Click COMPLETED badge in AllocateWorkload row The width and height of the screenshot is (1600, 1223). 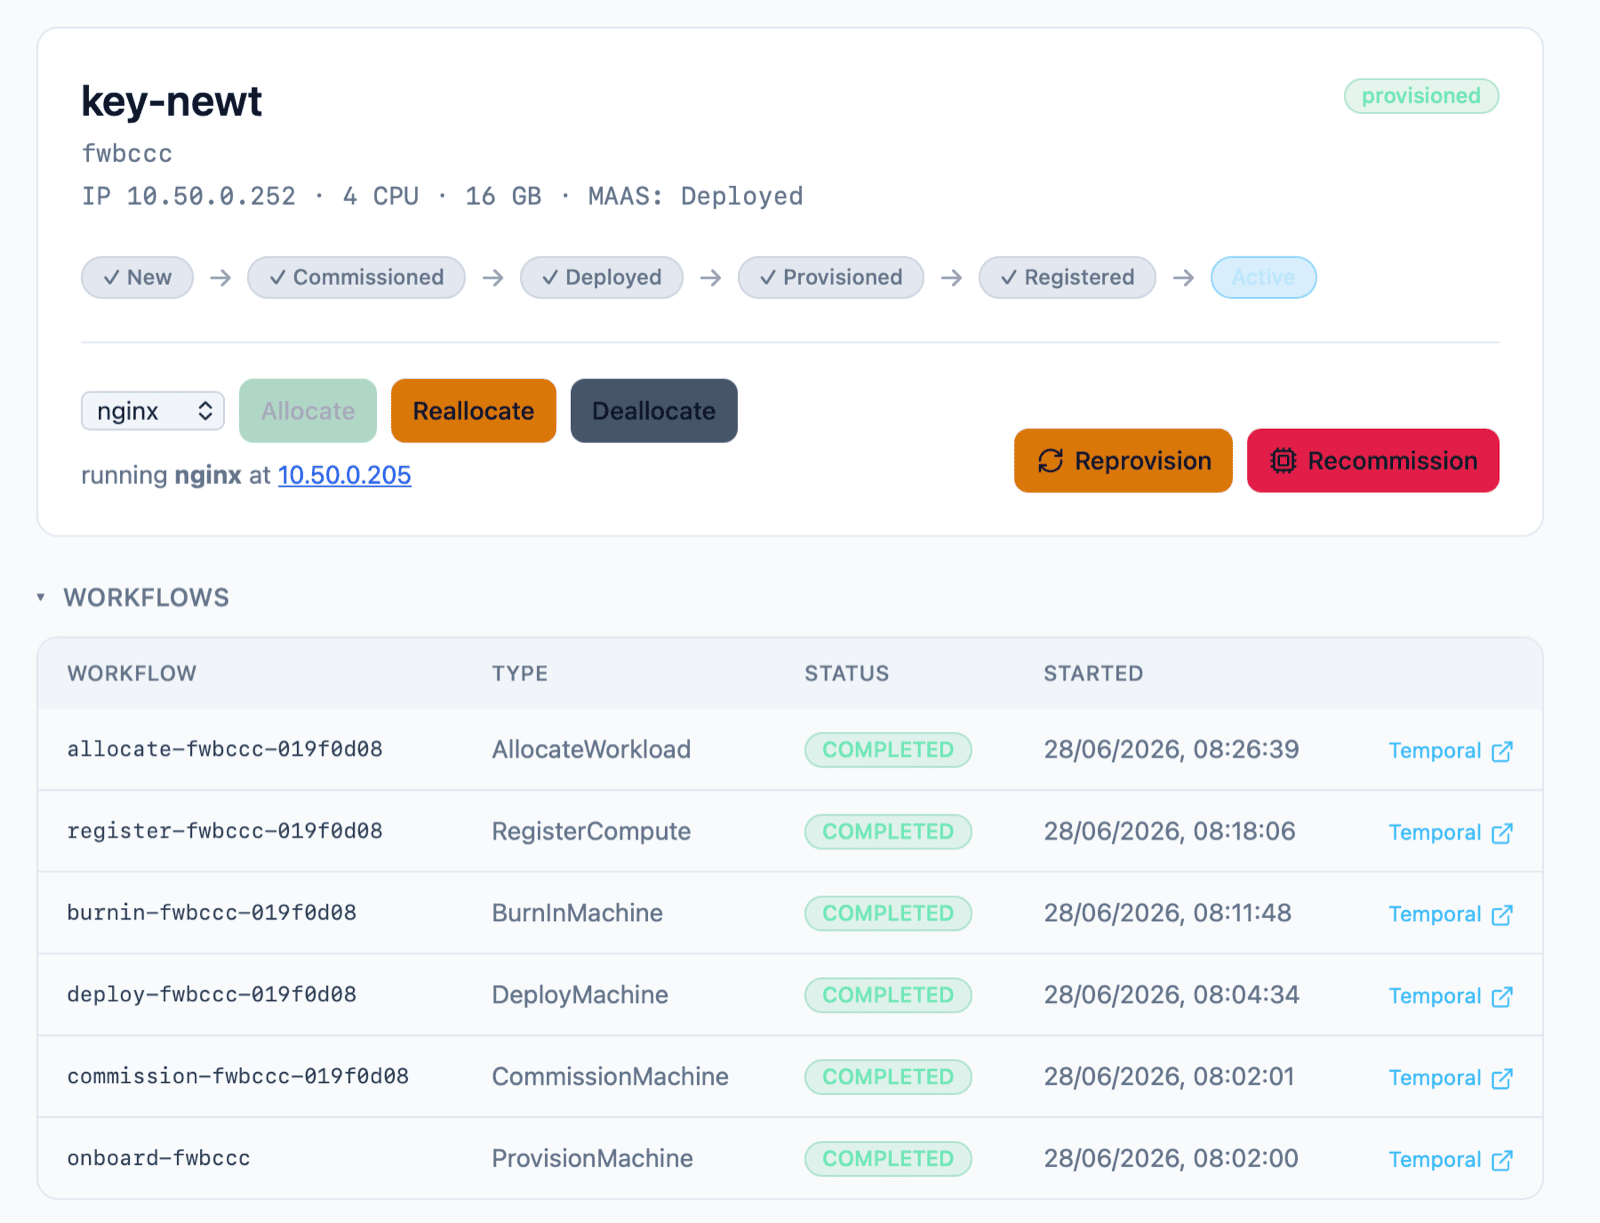click(x=888, y=750)
